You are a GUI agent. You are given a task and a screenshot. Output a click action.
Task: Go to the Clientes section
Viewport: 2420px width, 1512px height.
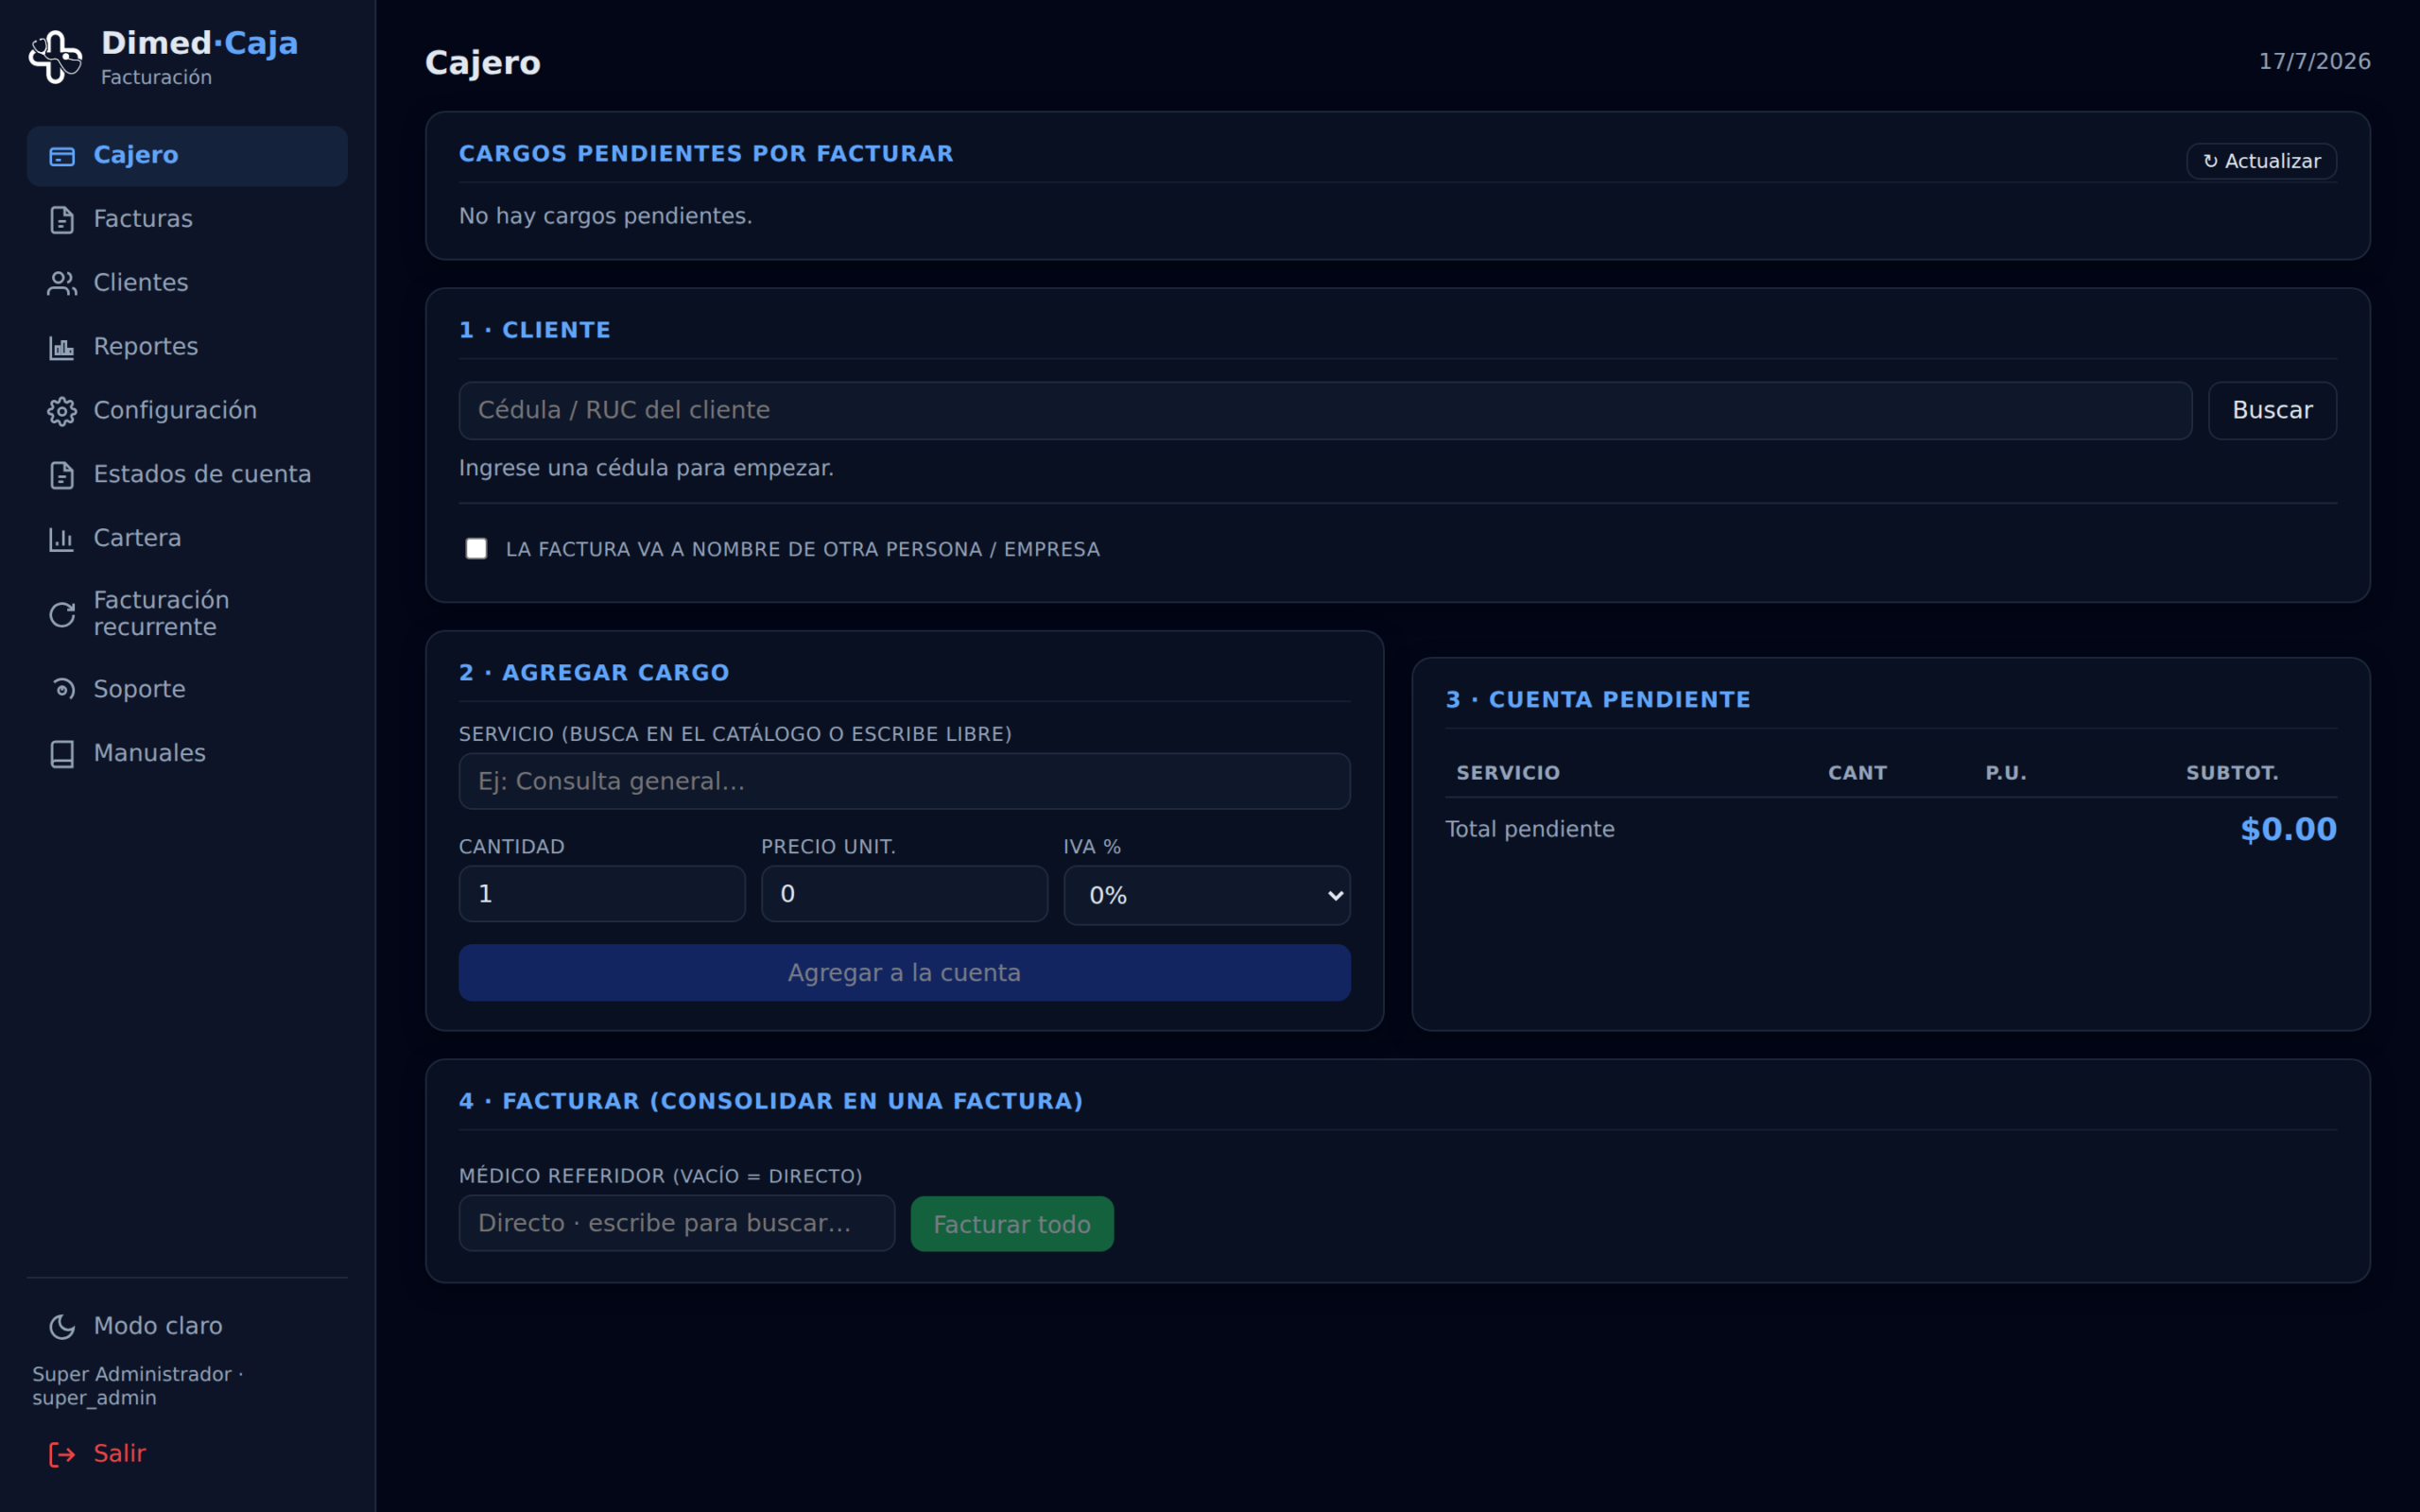(187, 284)
